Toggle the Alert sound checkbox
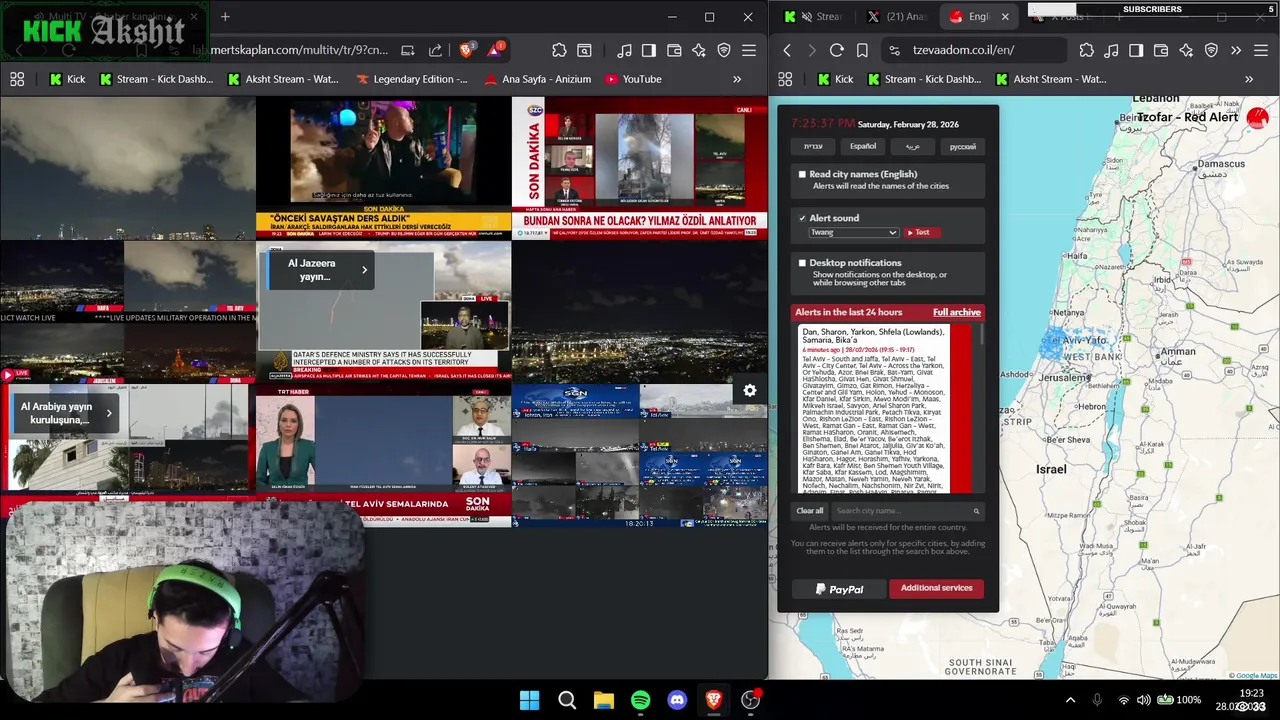1280x720 pixels. pos(802,218)
